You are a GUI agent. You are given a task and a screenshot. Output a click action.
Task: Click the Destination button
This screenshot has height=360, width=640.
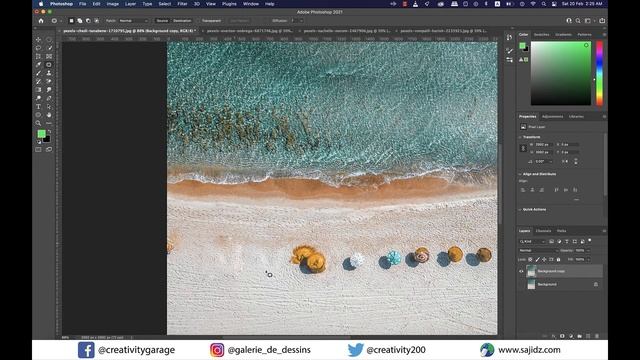coord(182,21)
